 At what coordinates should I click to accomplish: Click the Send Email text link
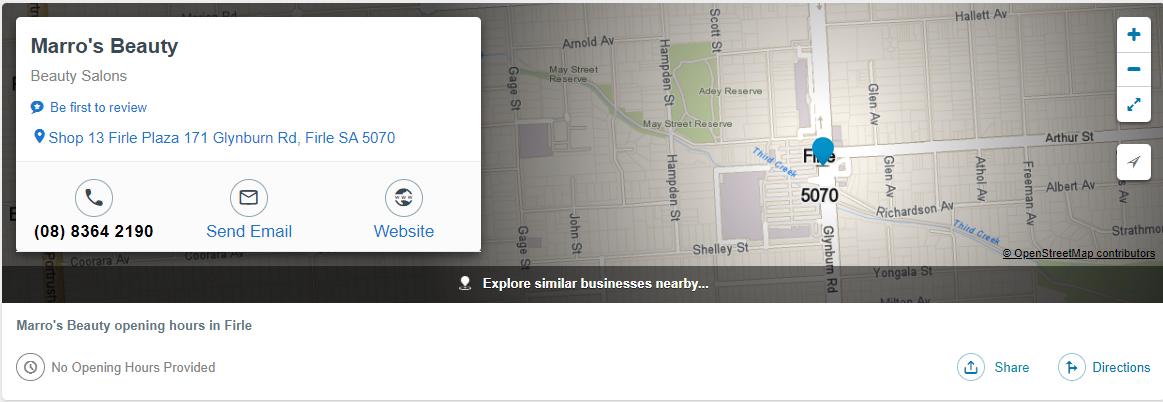coord(249,231)
